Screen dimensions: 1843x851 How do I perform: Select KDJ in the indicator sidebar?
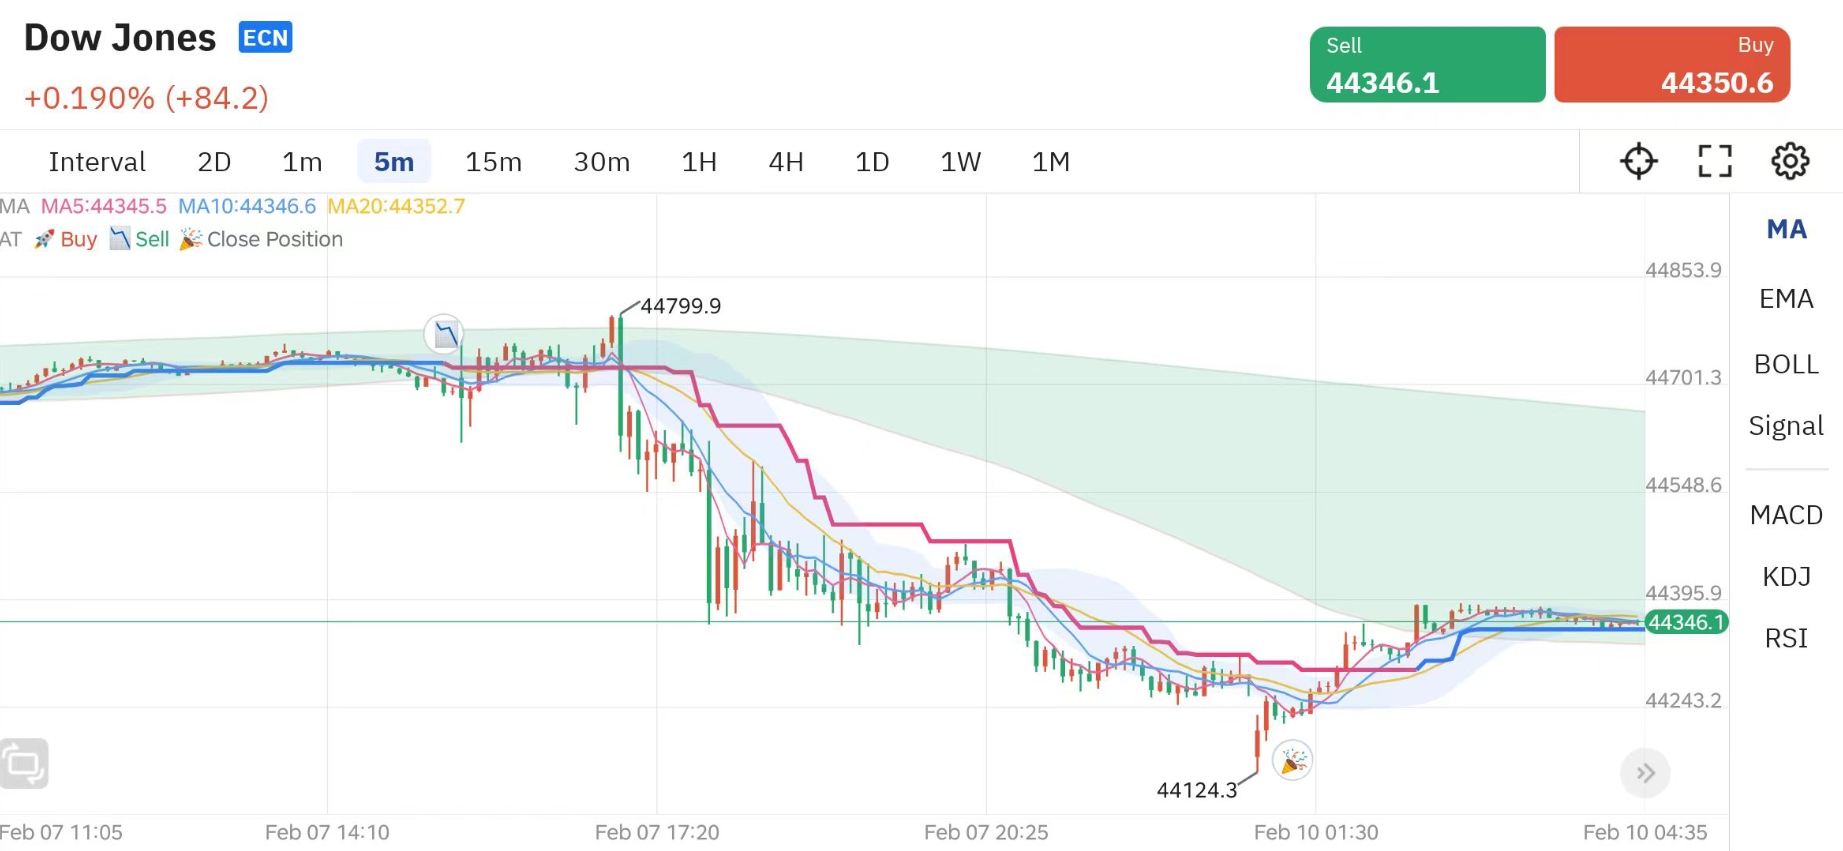1786,576
